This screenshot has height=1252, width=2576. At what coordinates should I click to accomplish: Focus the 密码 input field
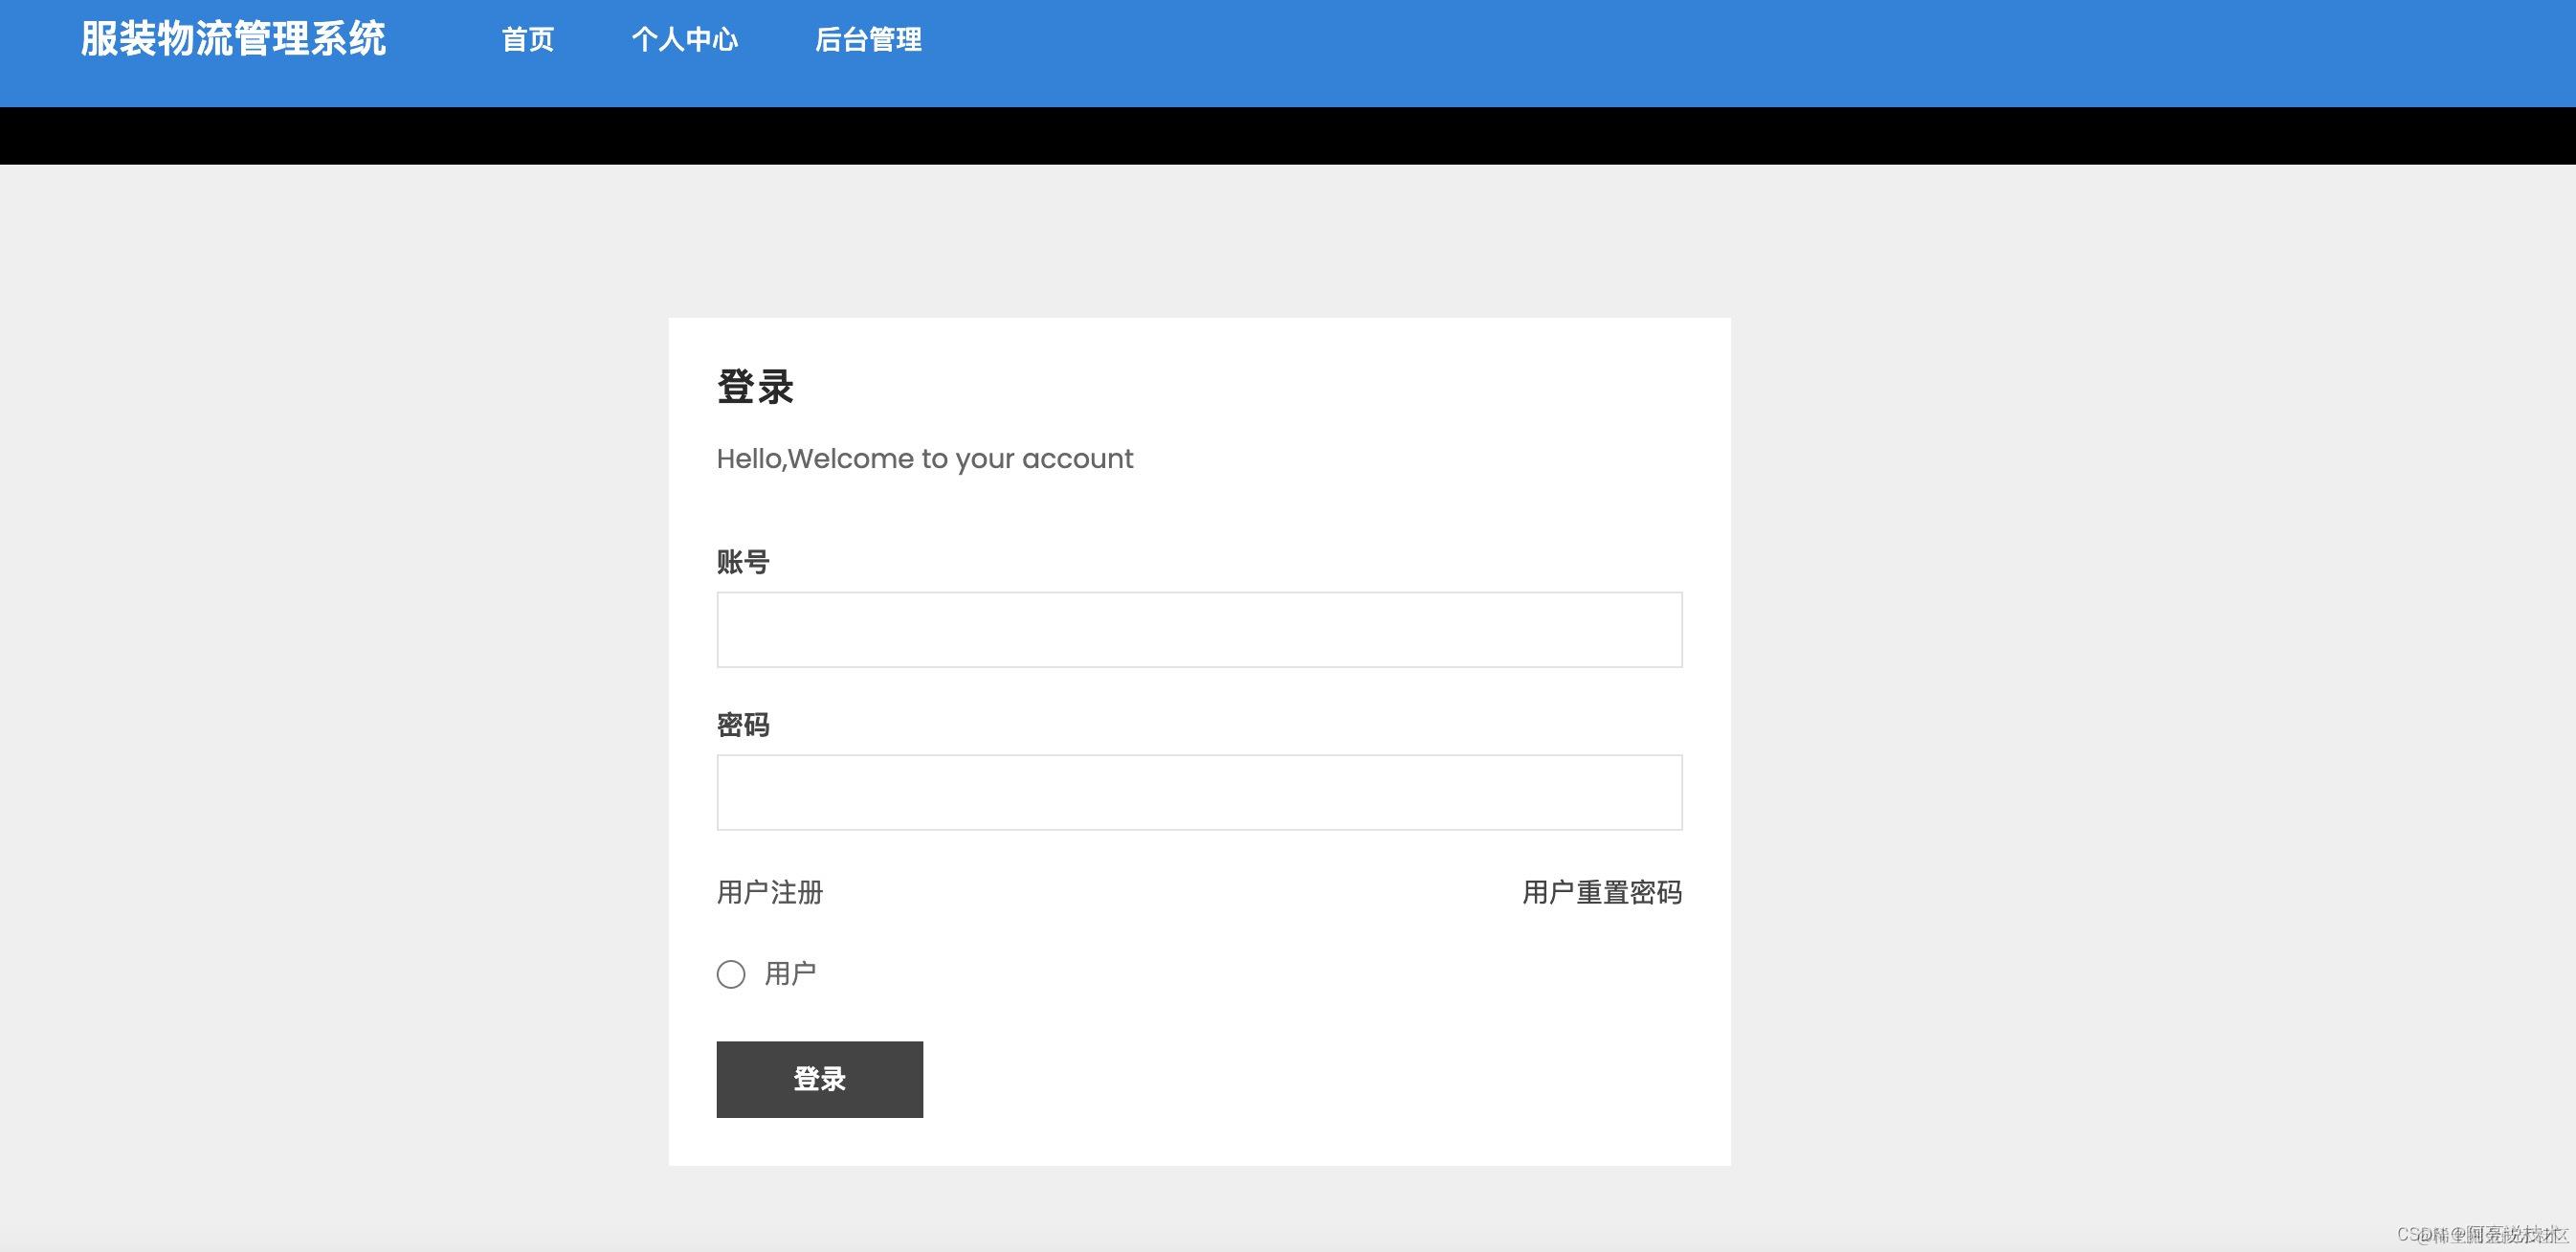1198,793
